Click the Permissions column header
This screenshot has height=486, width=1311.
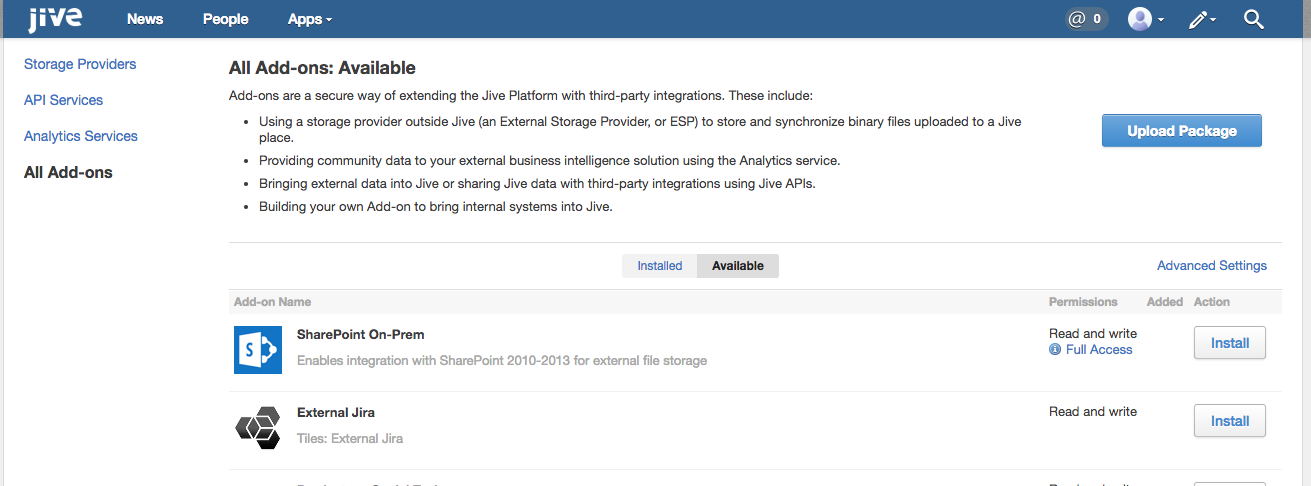pos(1083,302)
